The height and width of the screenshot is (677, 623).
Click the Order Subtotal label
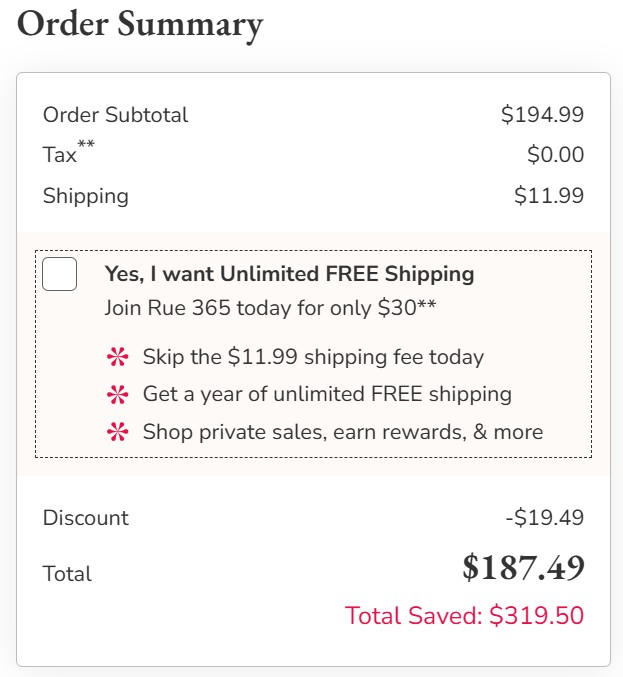(115, 115)
